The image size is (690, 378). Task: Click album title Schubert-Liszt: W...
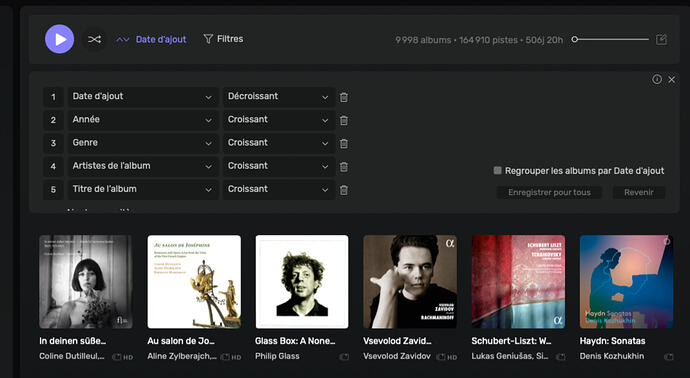[511, 341]
